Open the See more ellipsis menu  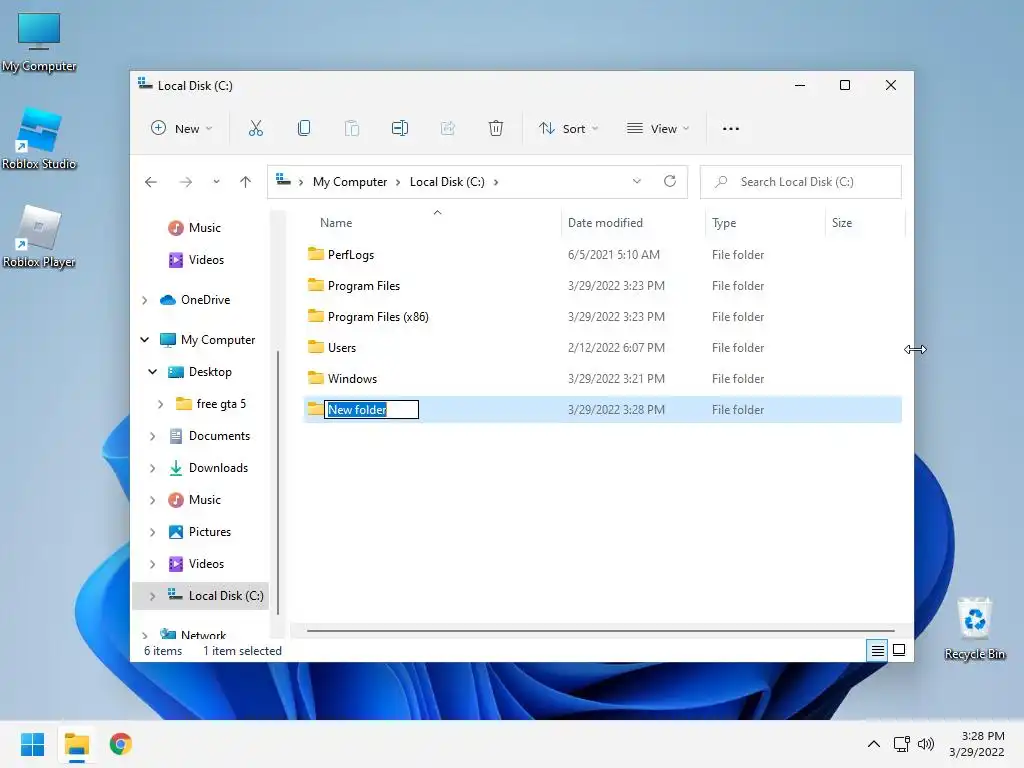pos(731,129)
